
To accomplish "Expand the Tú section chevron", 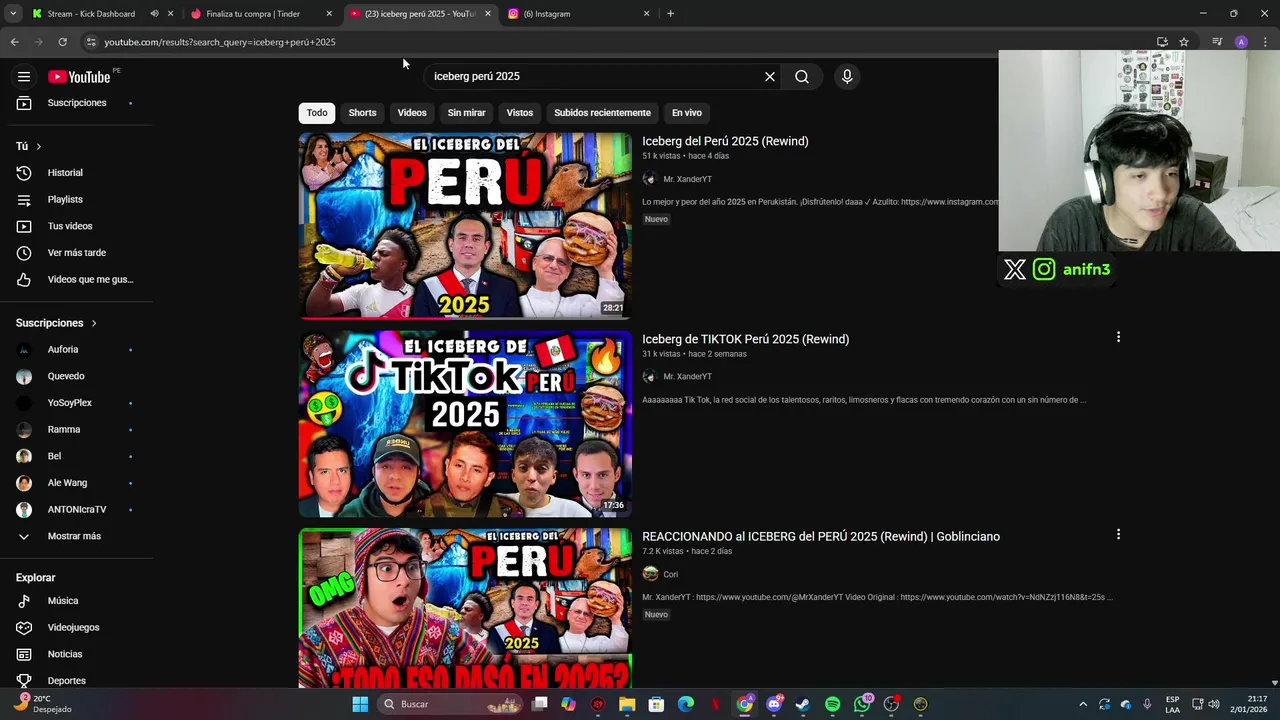I will click(x=39, y=147).
